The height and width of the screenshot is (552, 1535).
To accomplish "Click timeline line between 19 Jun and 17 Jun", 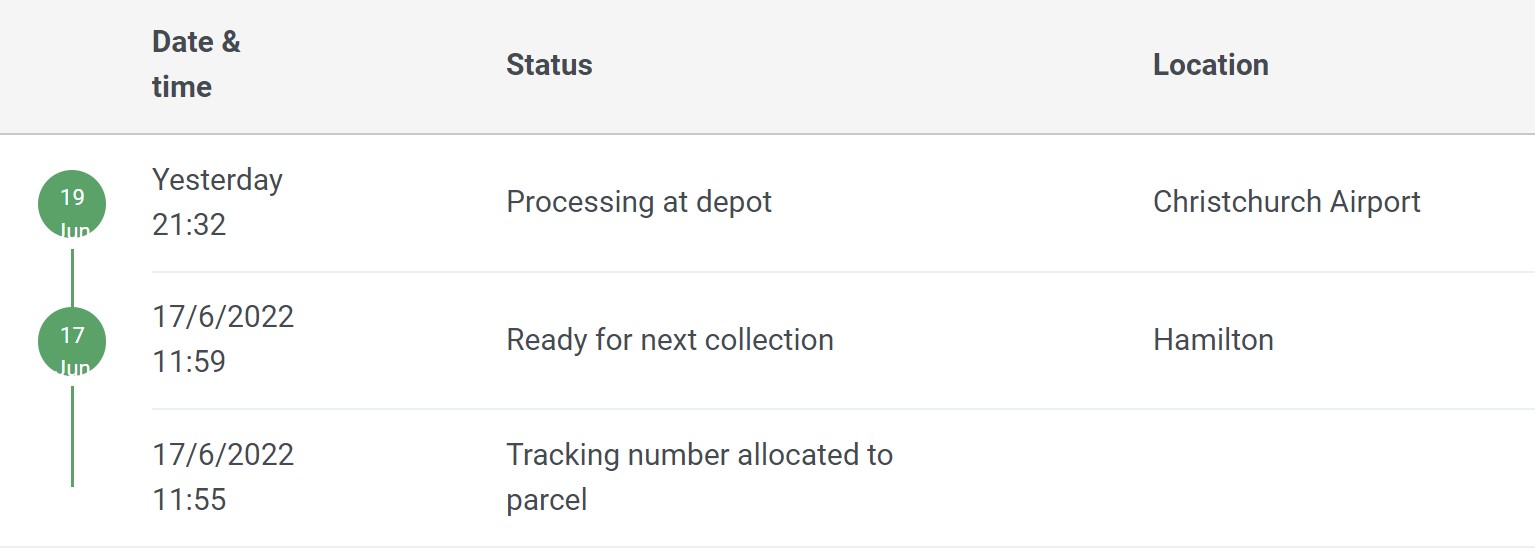I will (x=72, y=278).
